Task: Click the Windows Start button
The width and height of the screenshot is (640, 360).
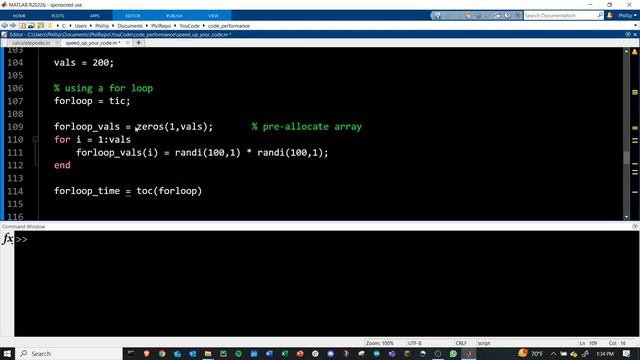Action: click(x=7, y=353)
